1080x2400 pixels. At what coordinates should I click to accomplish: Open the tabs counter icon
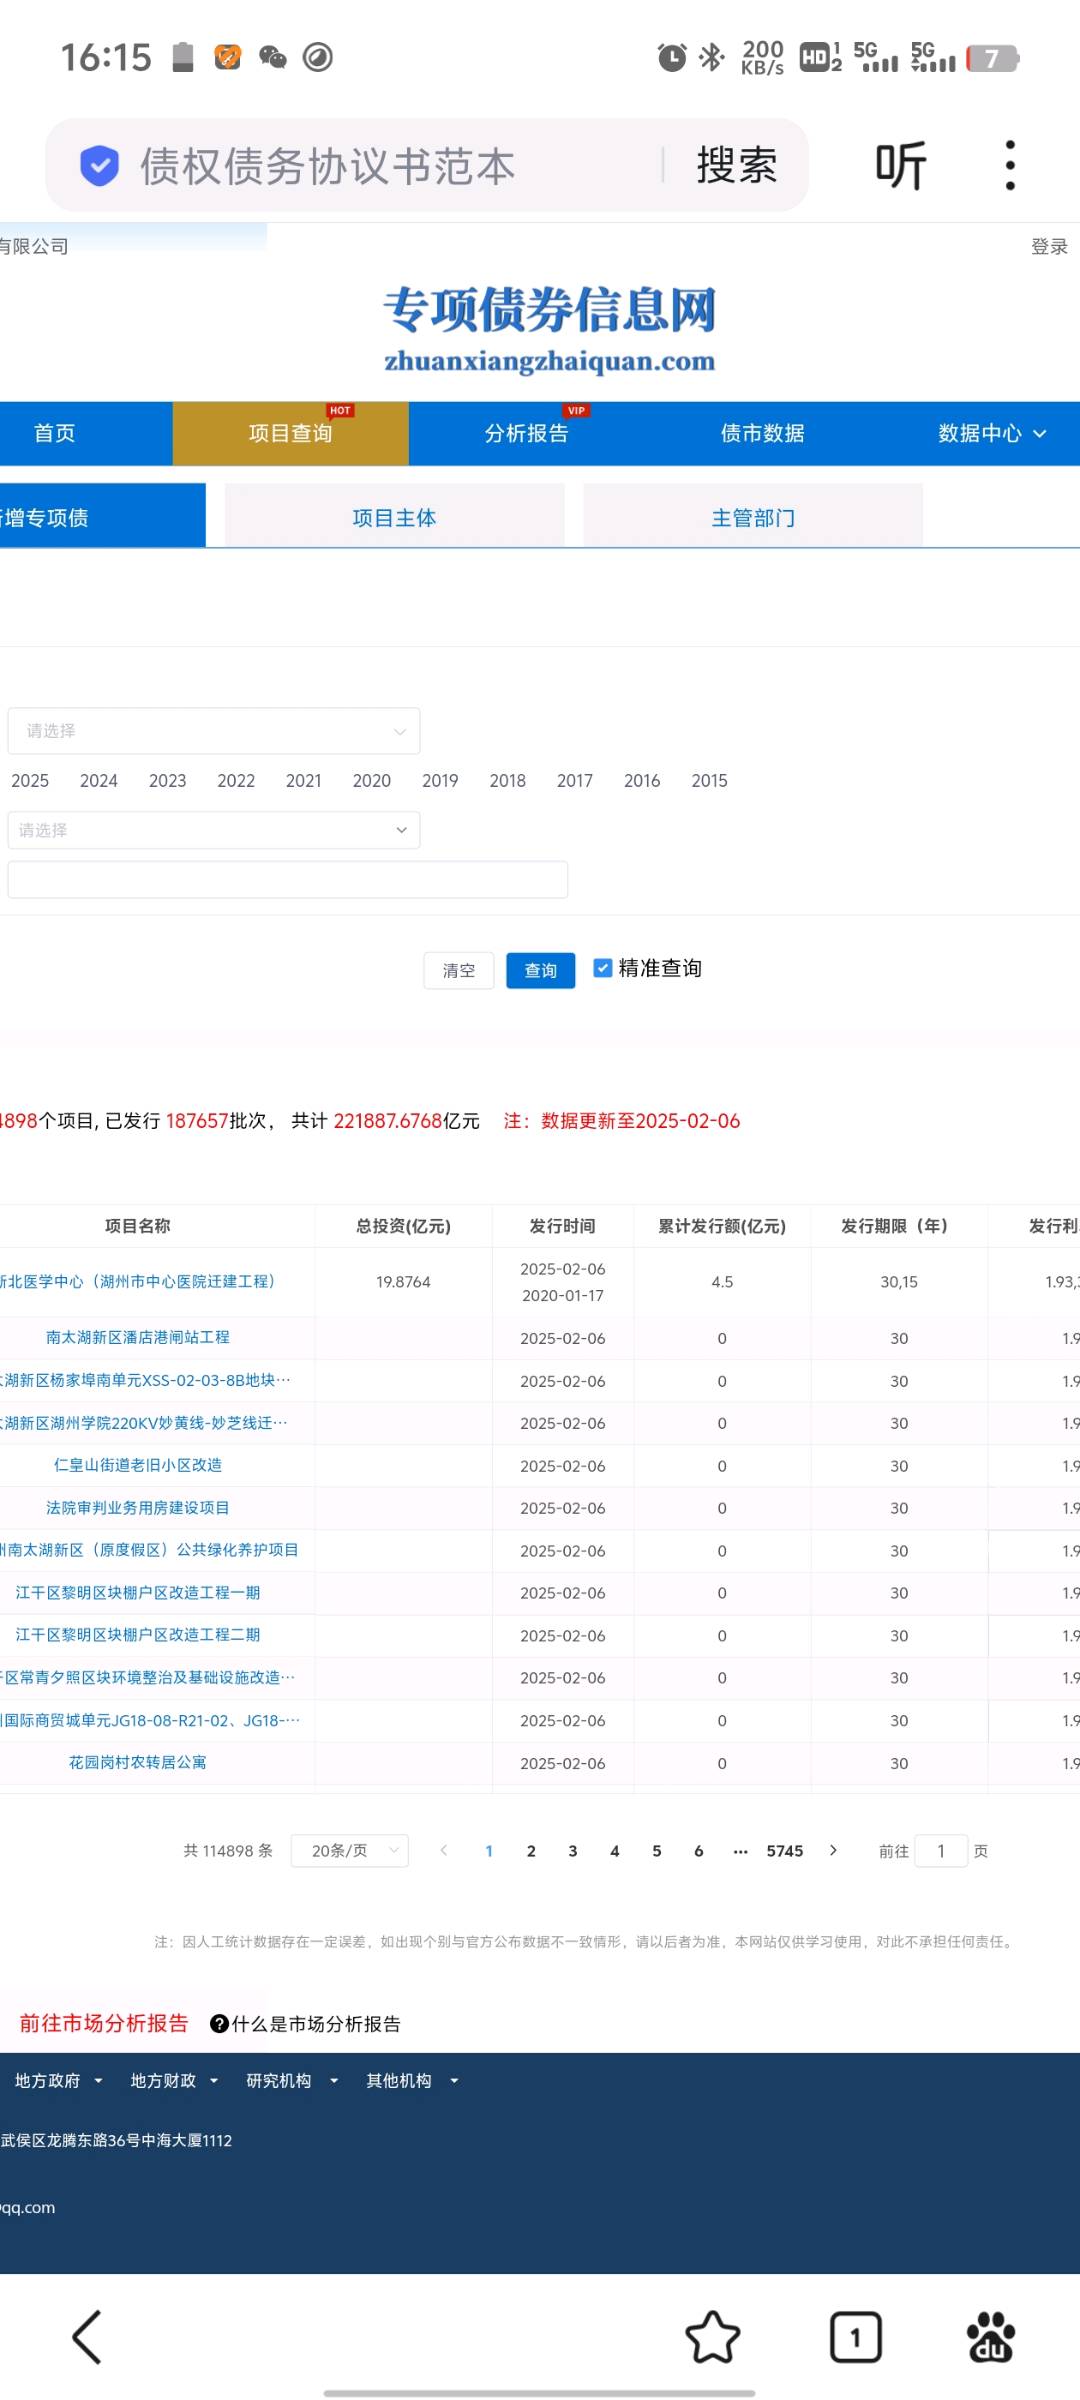(x=855, y=2337)
